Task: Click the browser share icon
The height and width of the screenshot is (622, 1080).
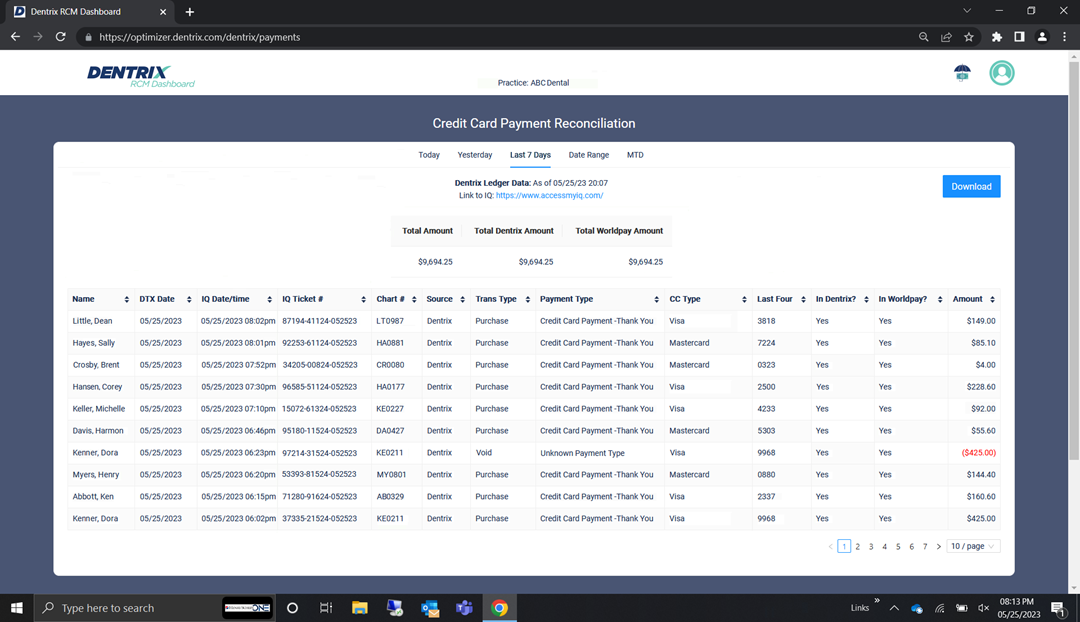Action: pyautogui.click(x=945, y=36)
